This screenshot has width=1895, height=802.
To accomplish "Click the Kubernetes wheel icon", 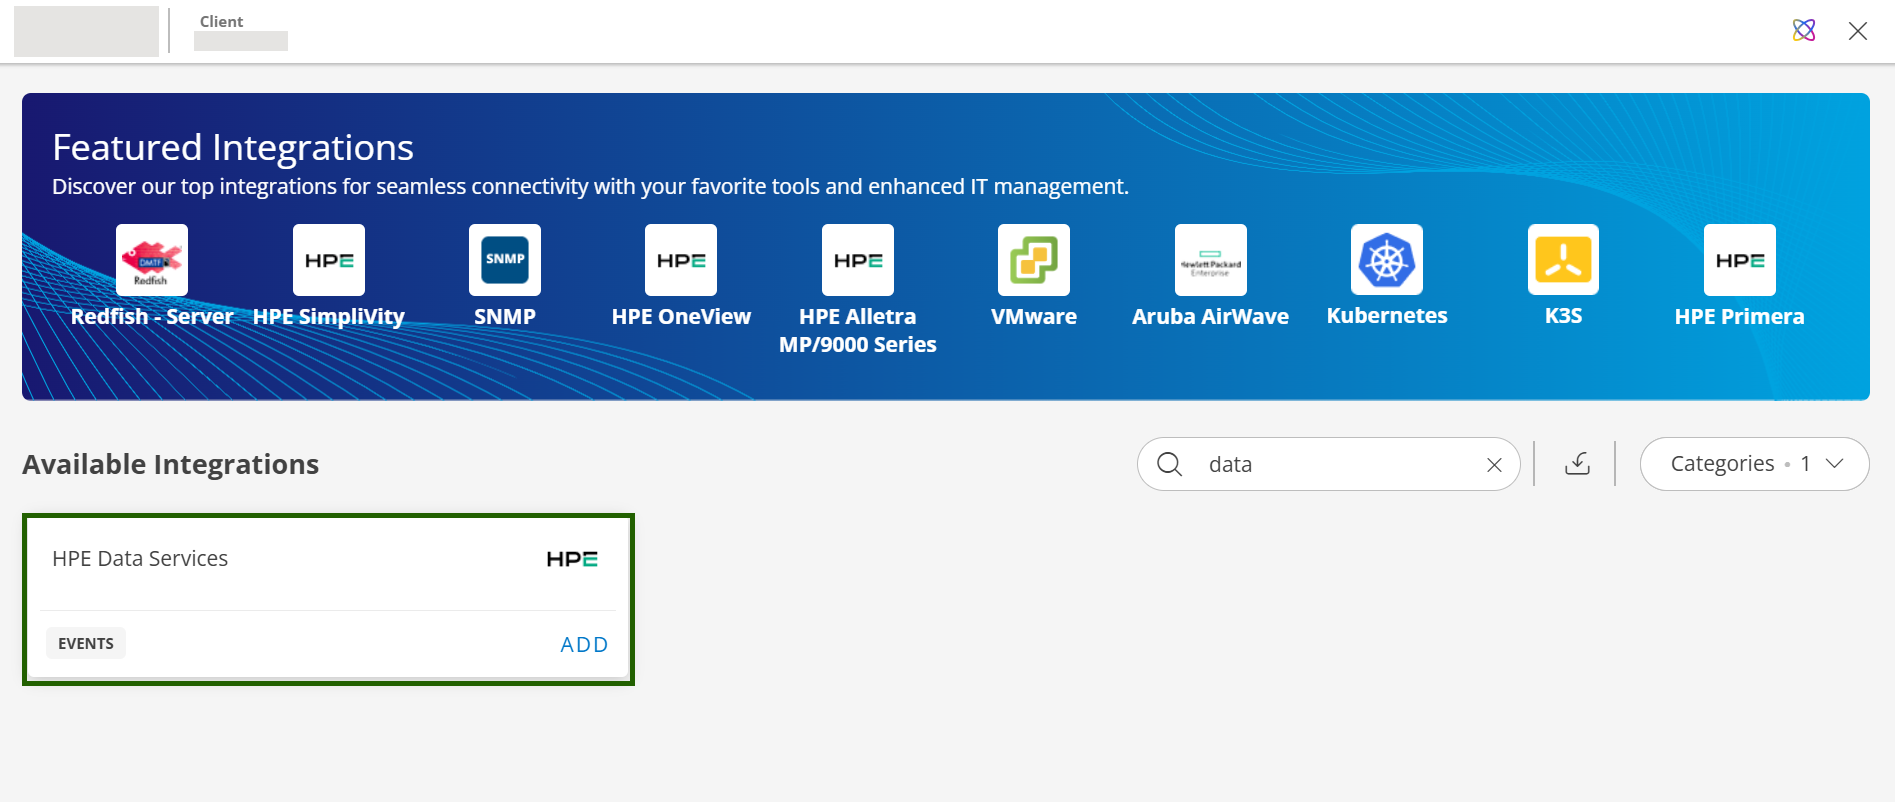I will [x=1387, y=260].
